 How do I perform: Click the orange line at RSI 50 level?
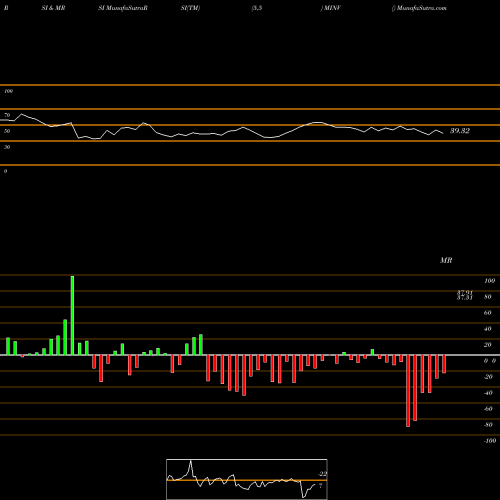pyautogui.click(x=250, y=125)
